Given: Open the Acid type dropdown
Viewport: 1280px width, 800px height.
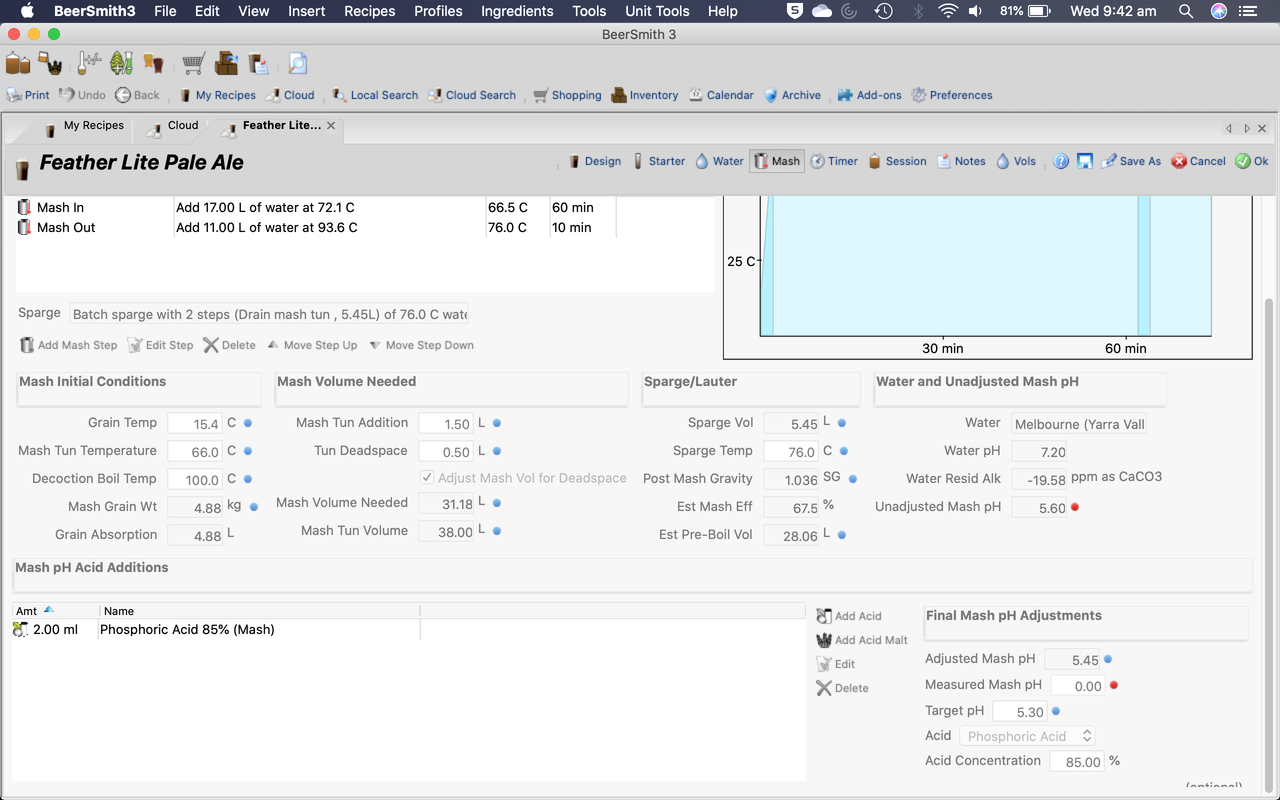Looking at the screenshot, I should coord(1027,736).
